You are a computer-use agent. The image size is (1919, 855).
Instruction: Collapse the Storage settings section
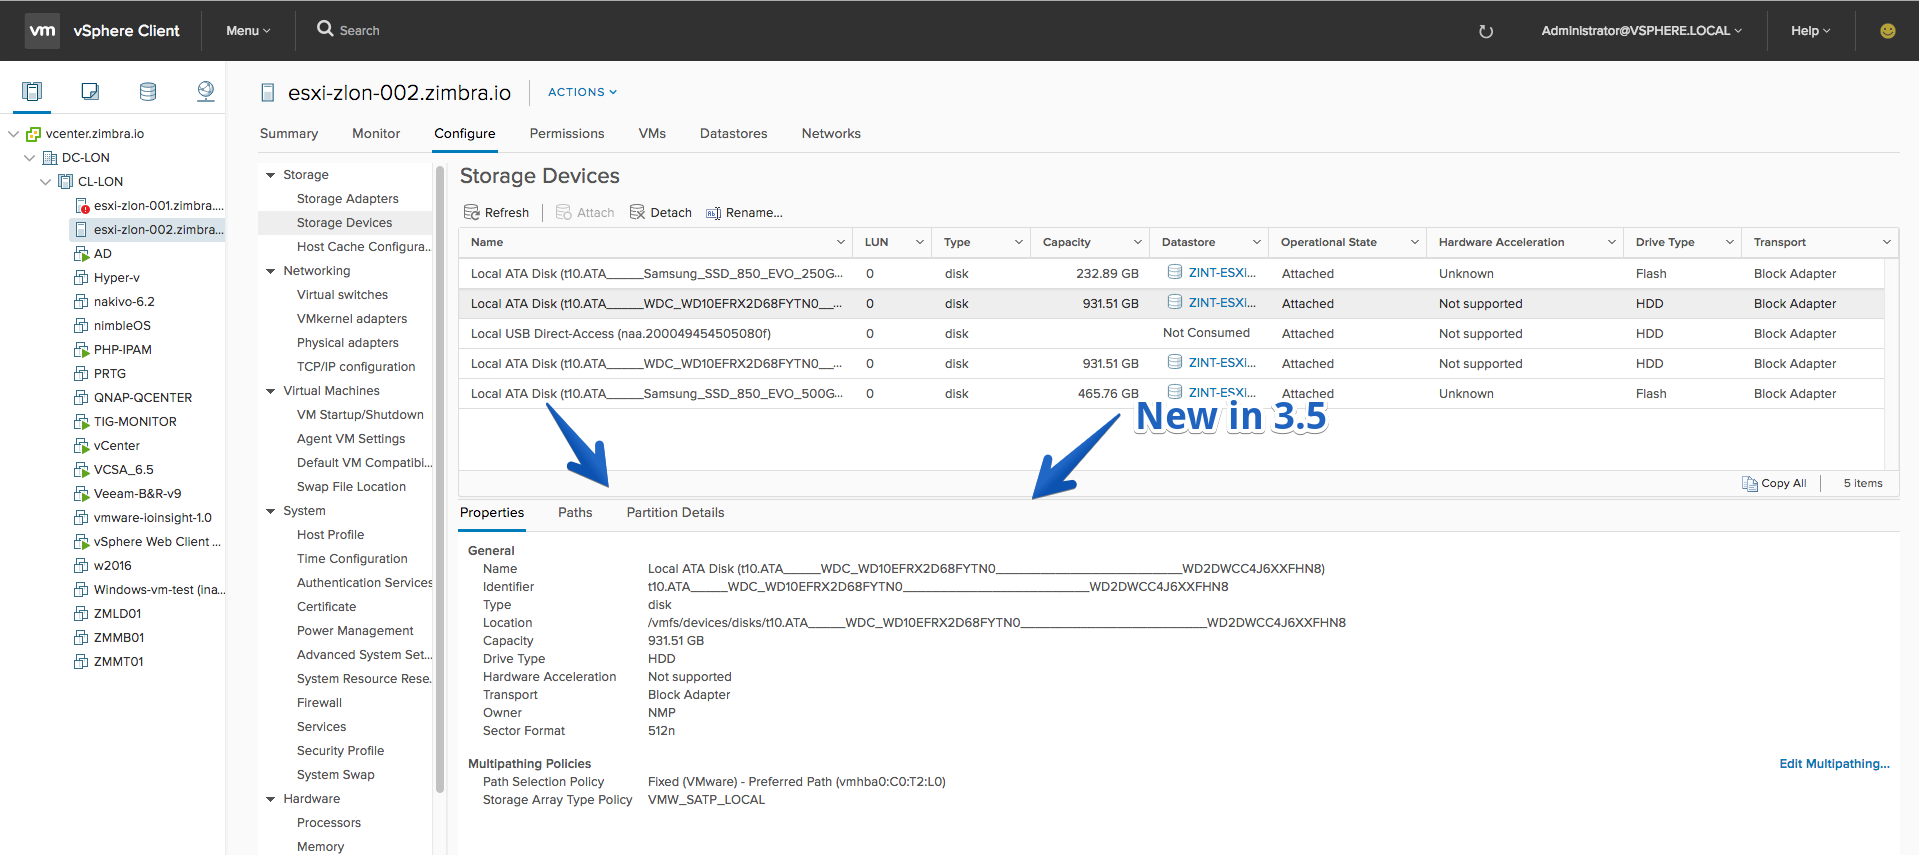pyautogui.click(x=270, y=175)
